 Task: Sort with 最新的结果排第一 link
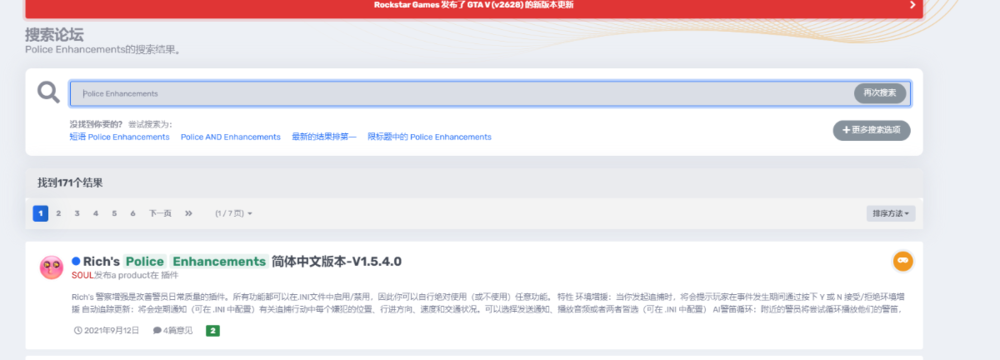tap(323, 137)
